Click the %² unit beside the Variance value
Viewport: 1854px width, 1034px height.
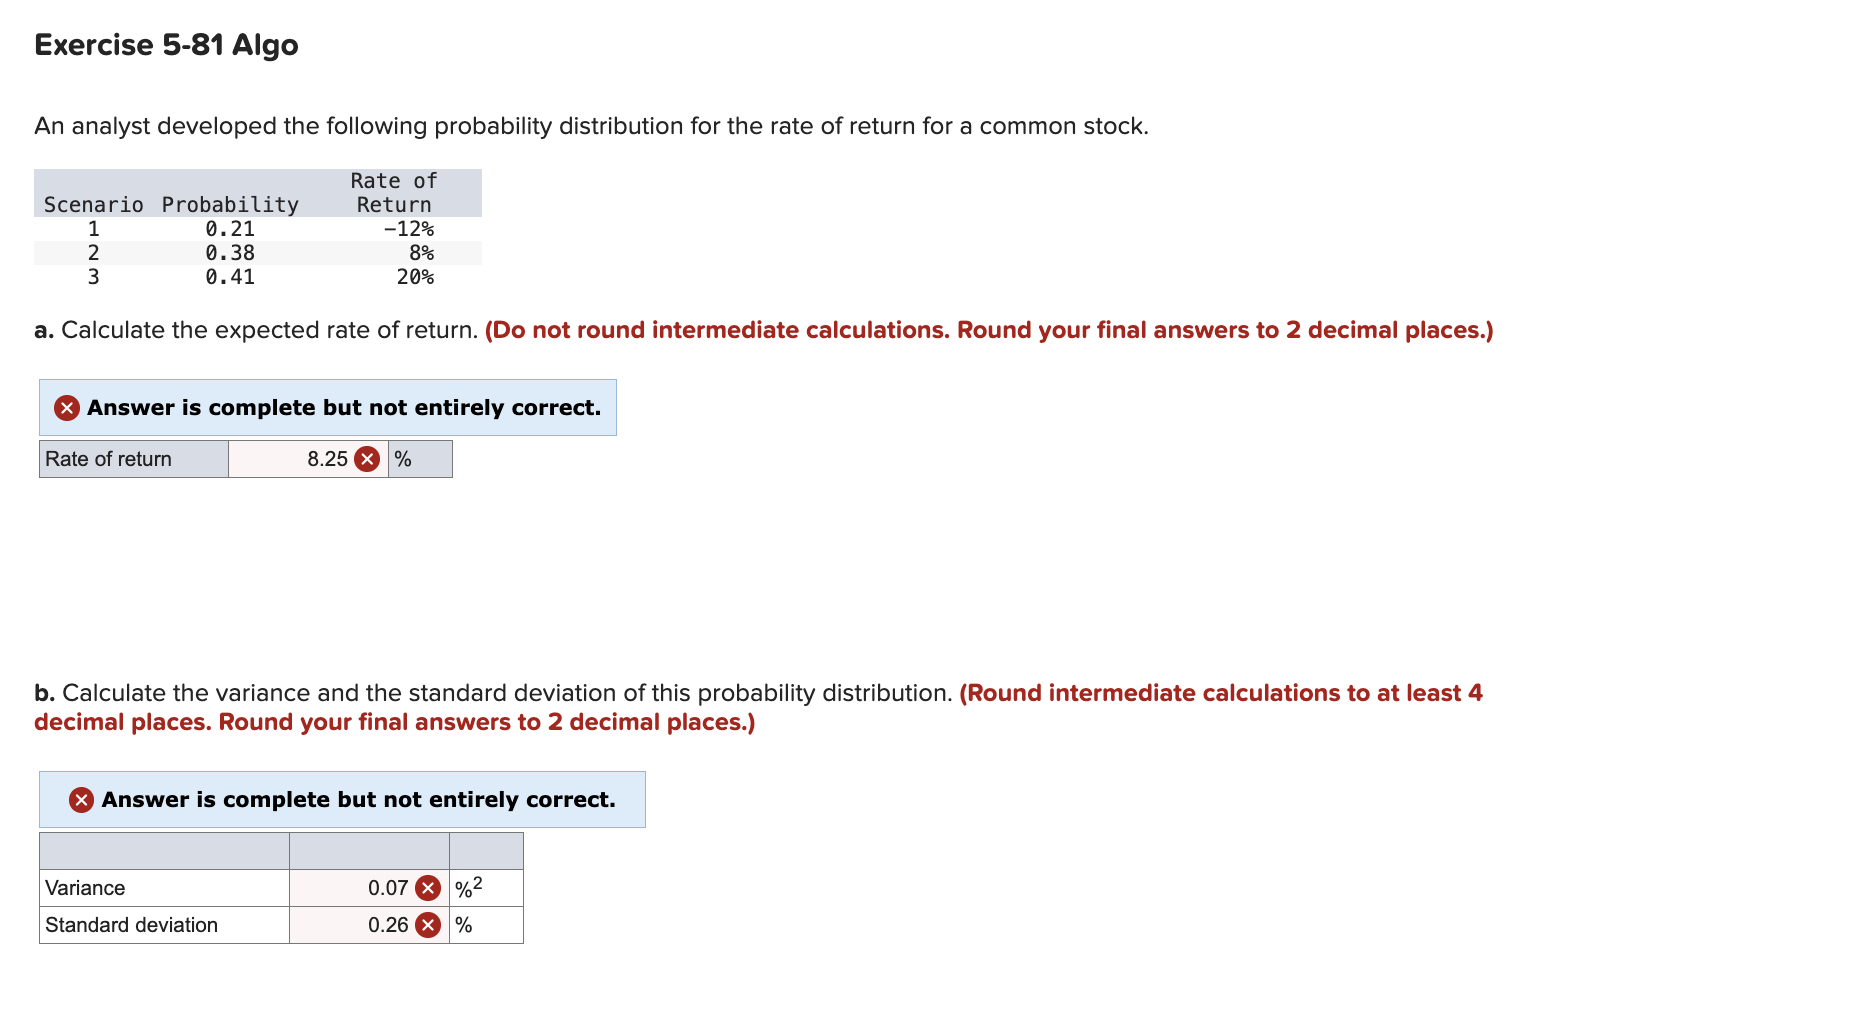(x=468, y=886)
